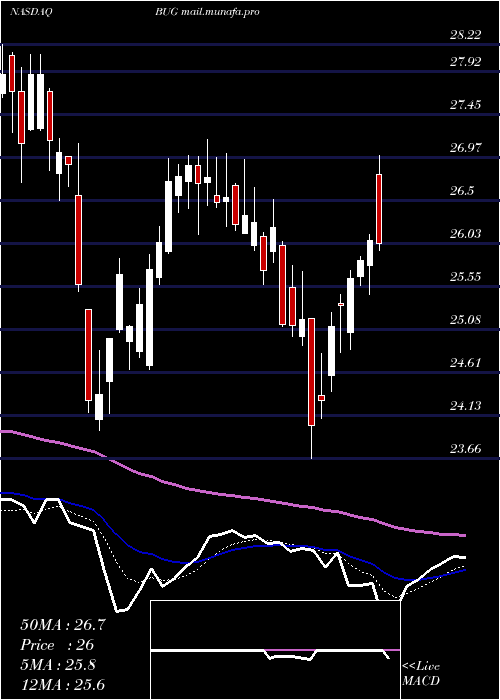The height and width of the screenshot is (700, 500).
Task: Select the 25.55 price level label
Action: [x=465, y=277]
